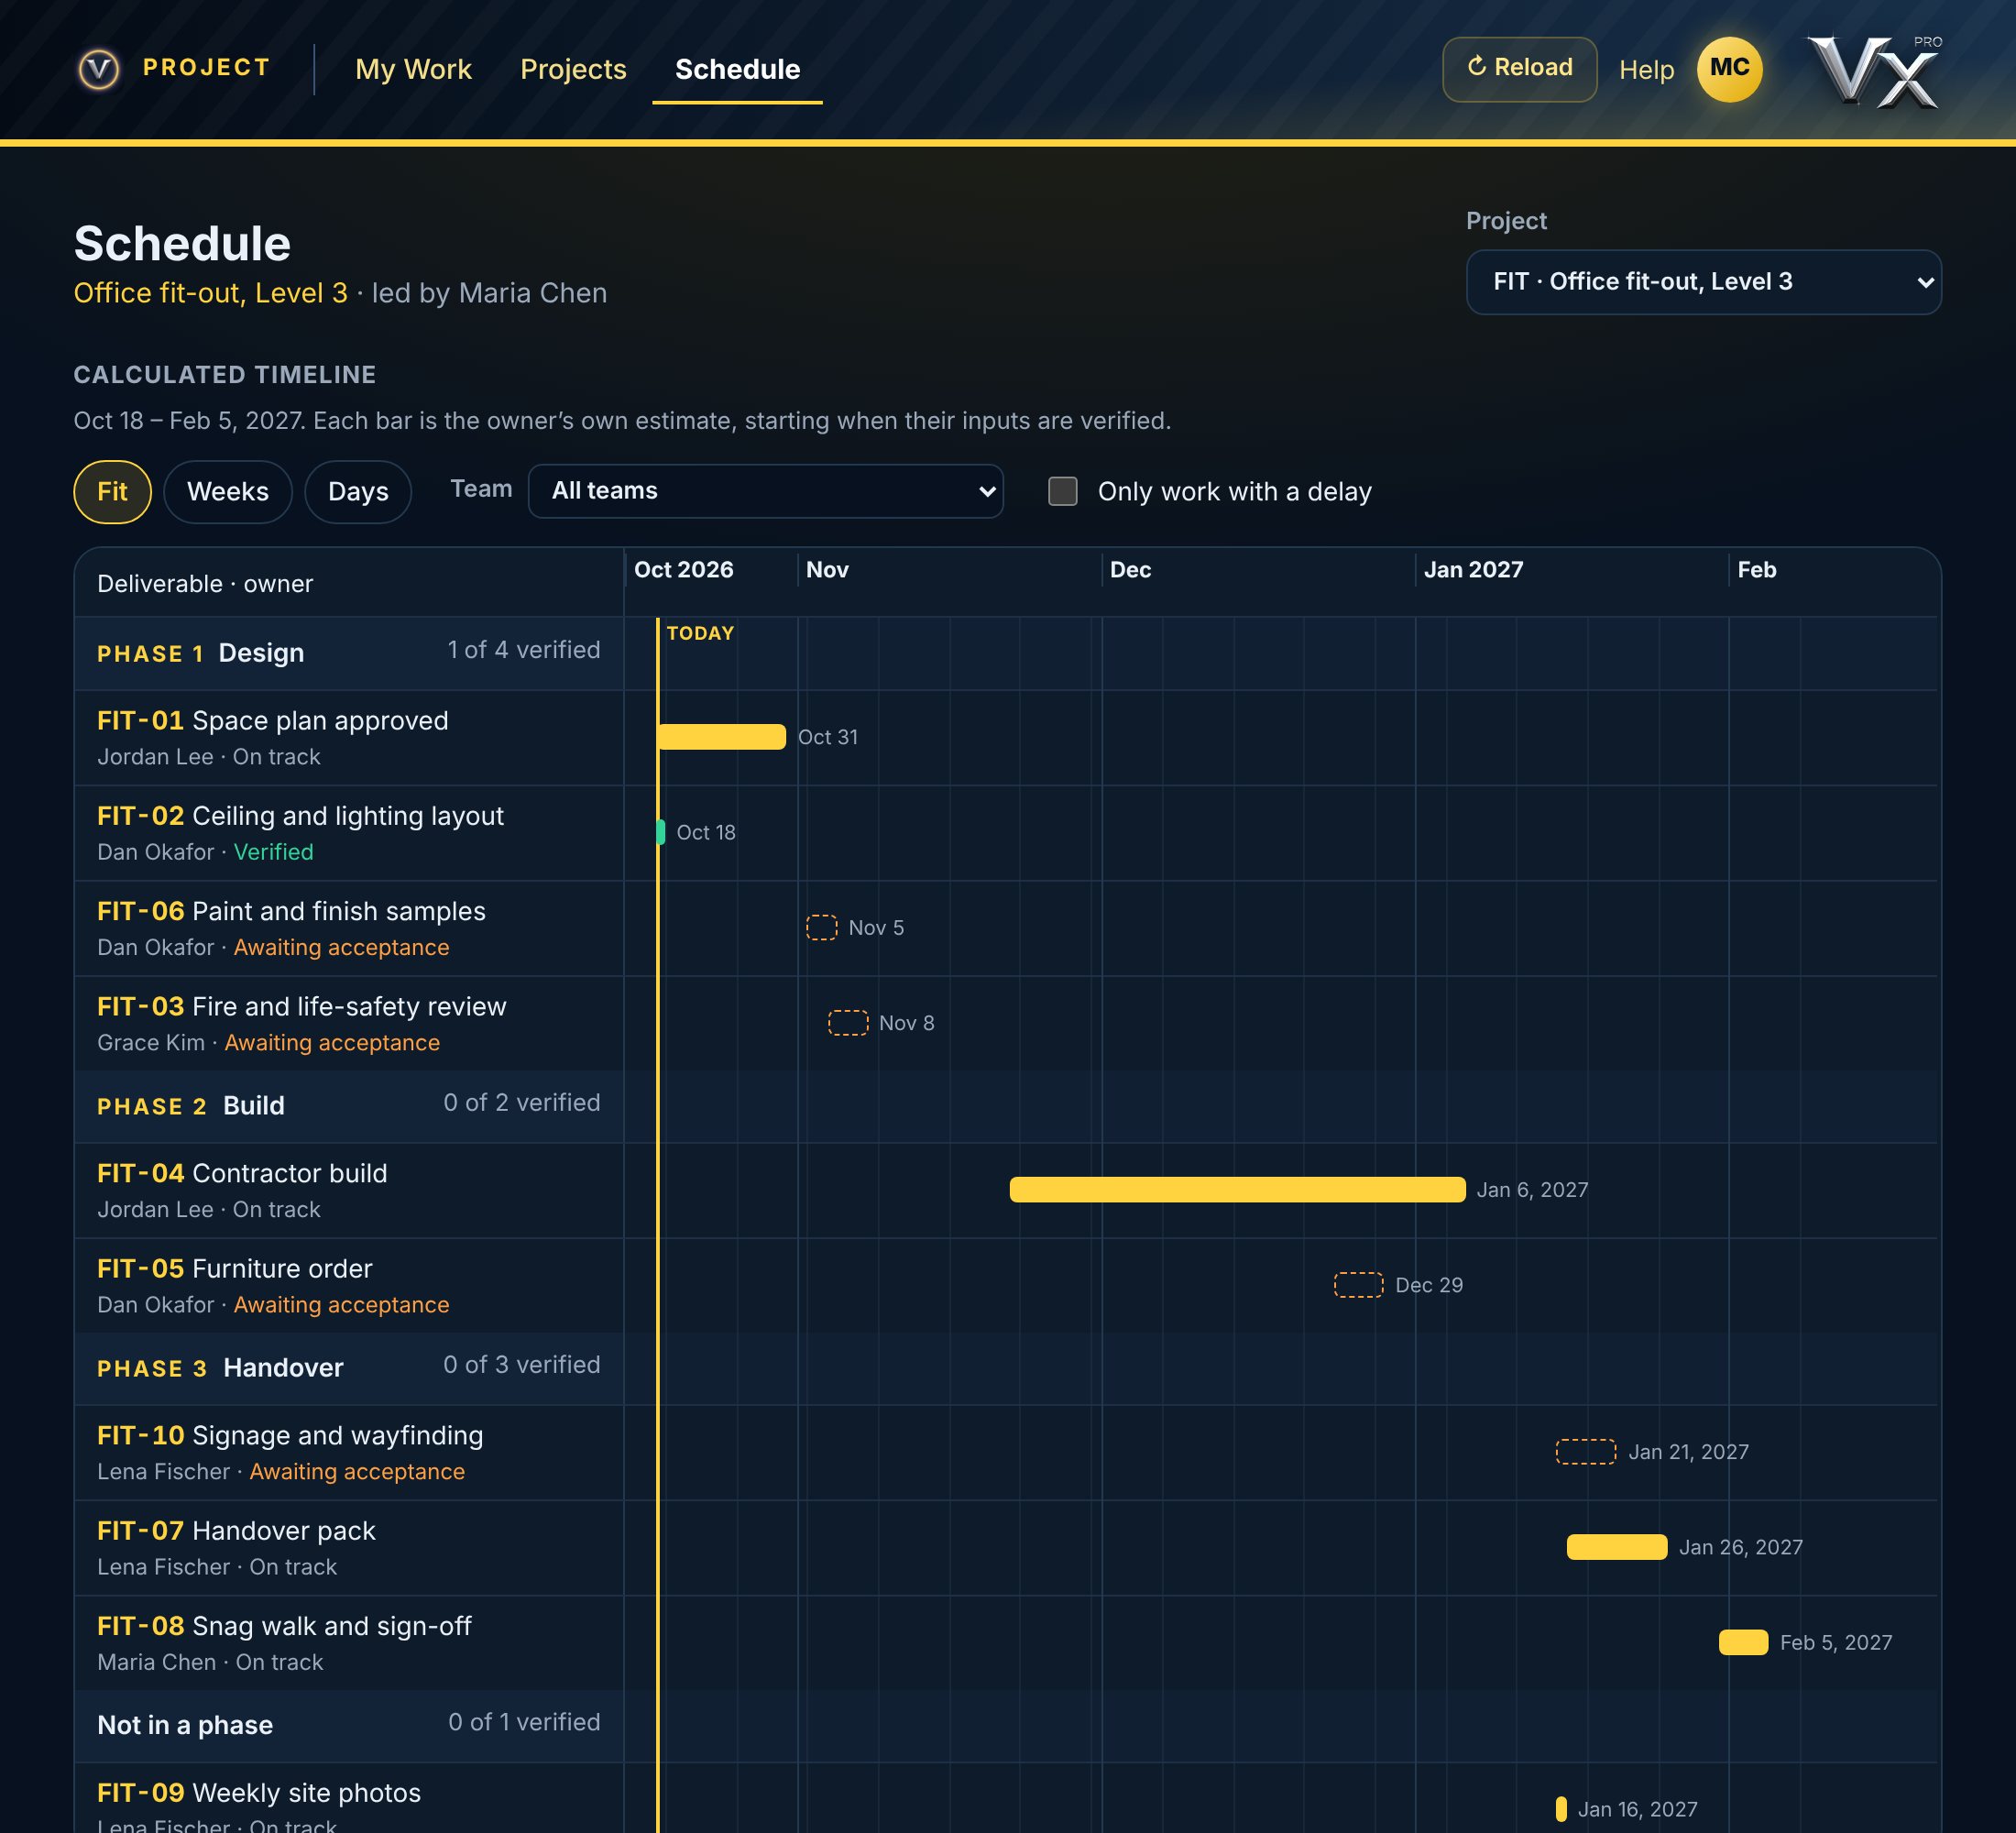Go to the Projects tab
Viewport: 2016px width, 1833px height.
point(573,69)
